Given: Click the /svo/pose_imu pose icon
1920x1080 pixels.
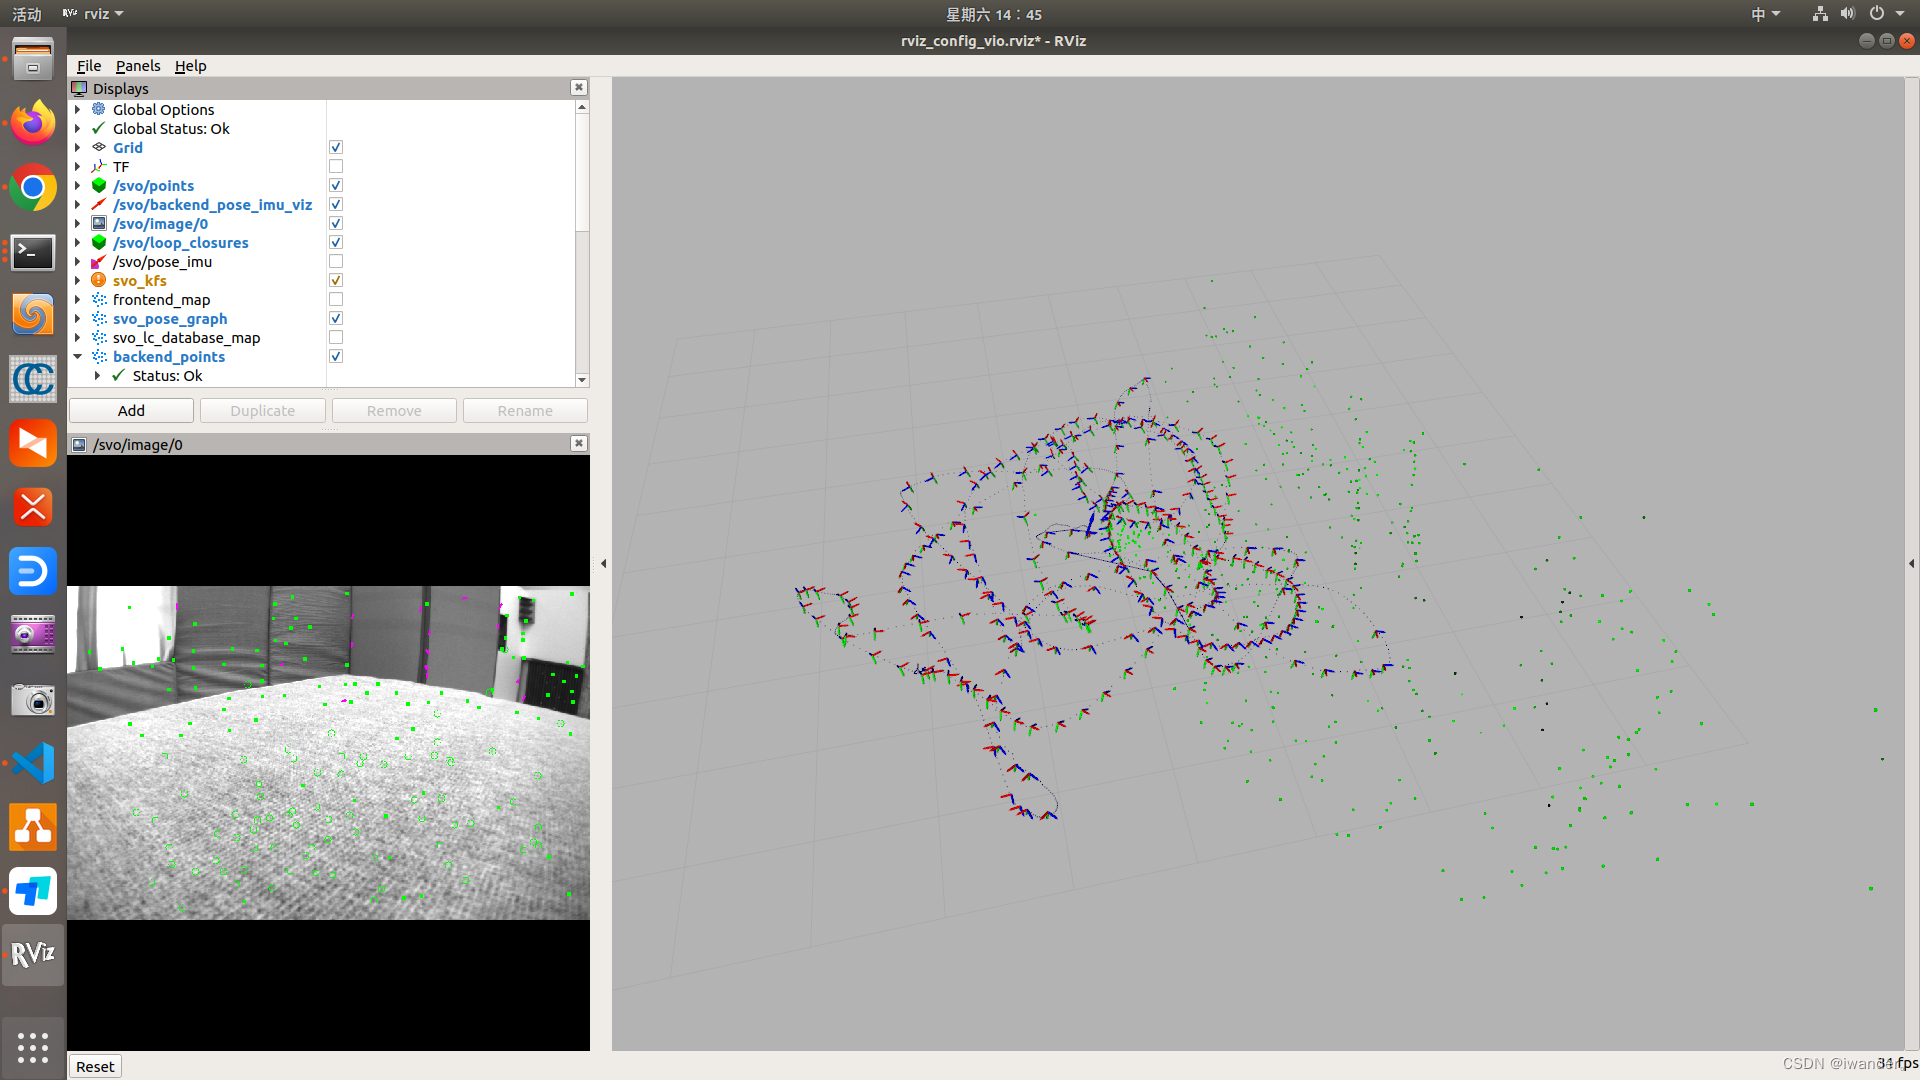Looking at the screenshot, I should [99, 262].
